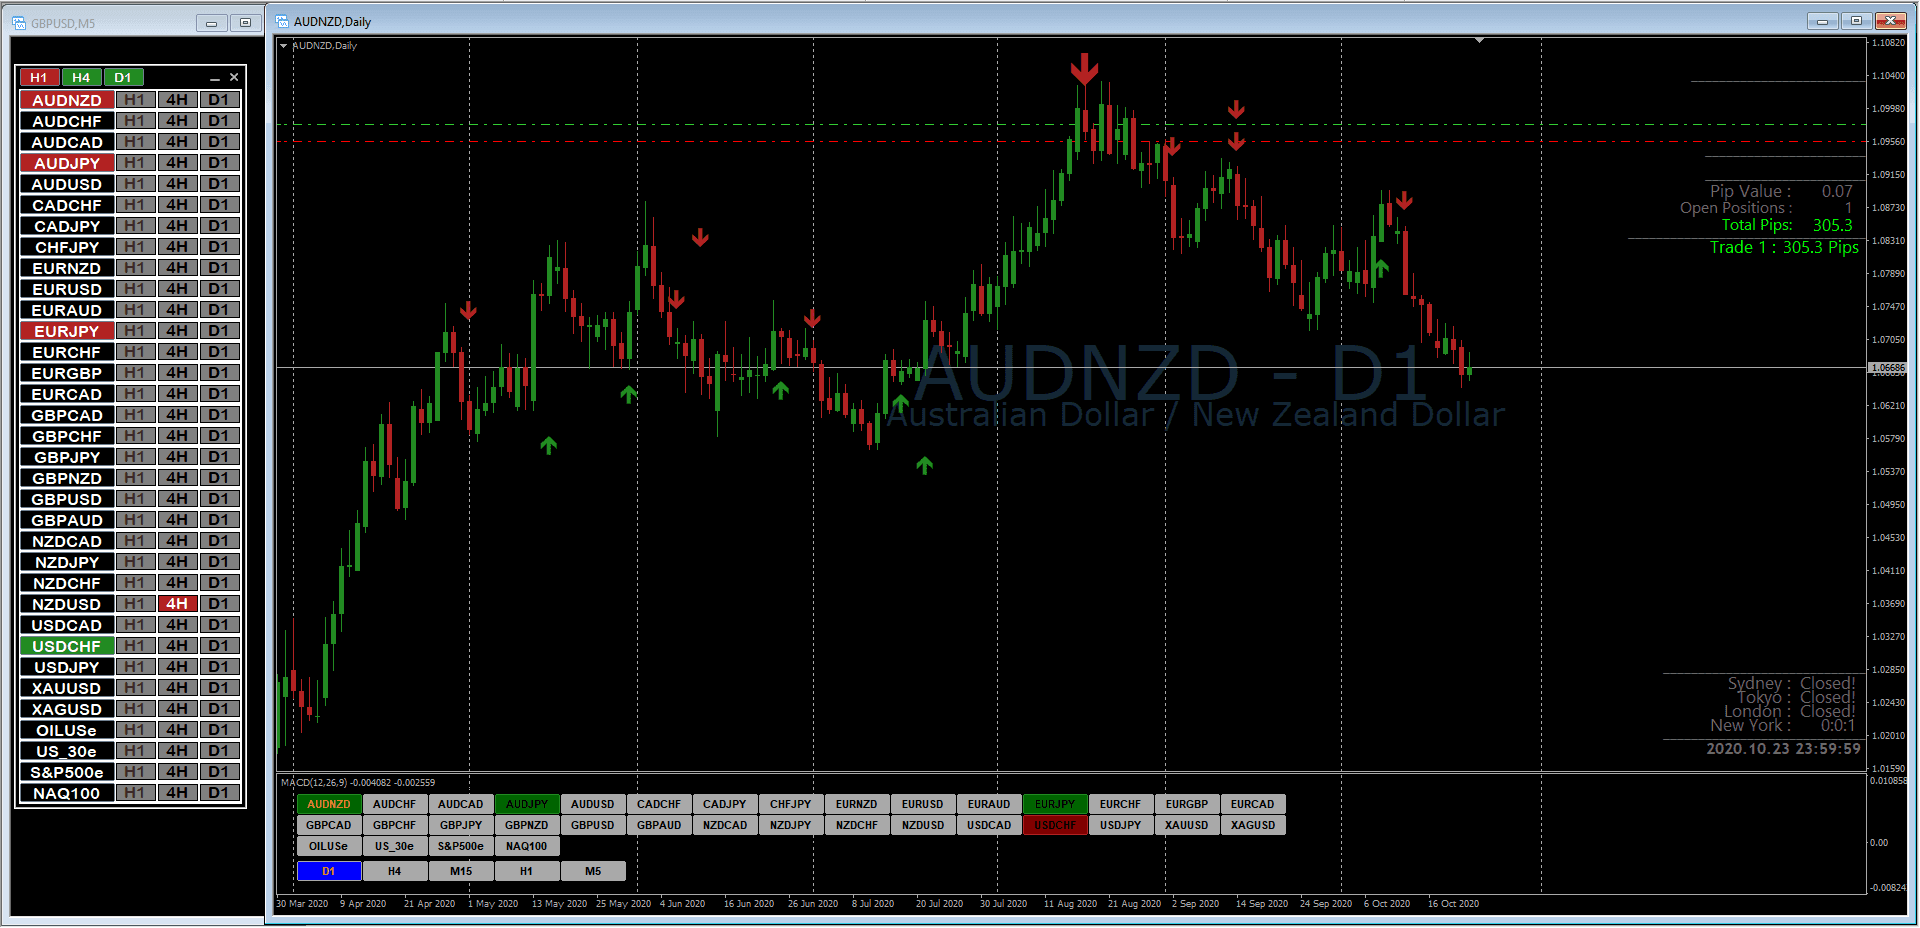The width and height of the screenshot is (1920, 928).
Task: Click the chart shift triangle marker at top
Action: click(x=1479, y=41)
